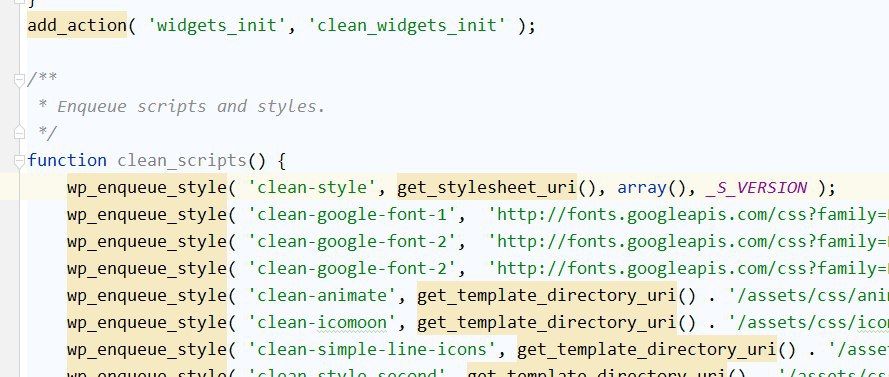
Task: Click wp_enqueue_style on the 'clean-simple-line-icons' line
Action: click(x=147, y=349)
